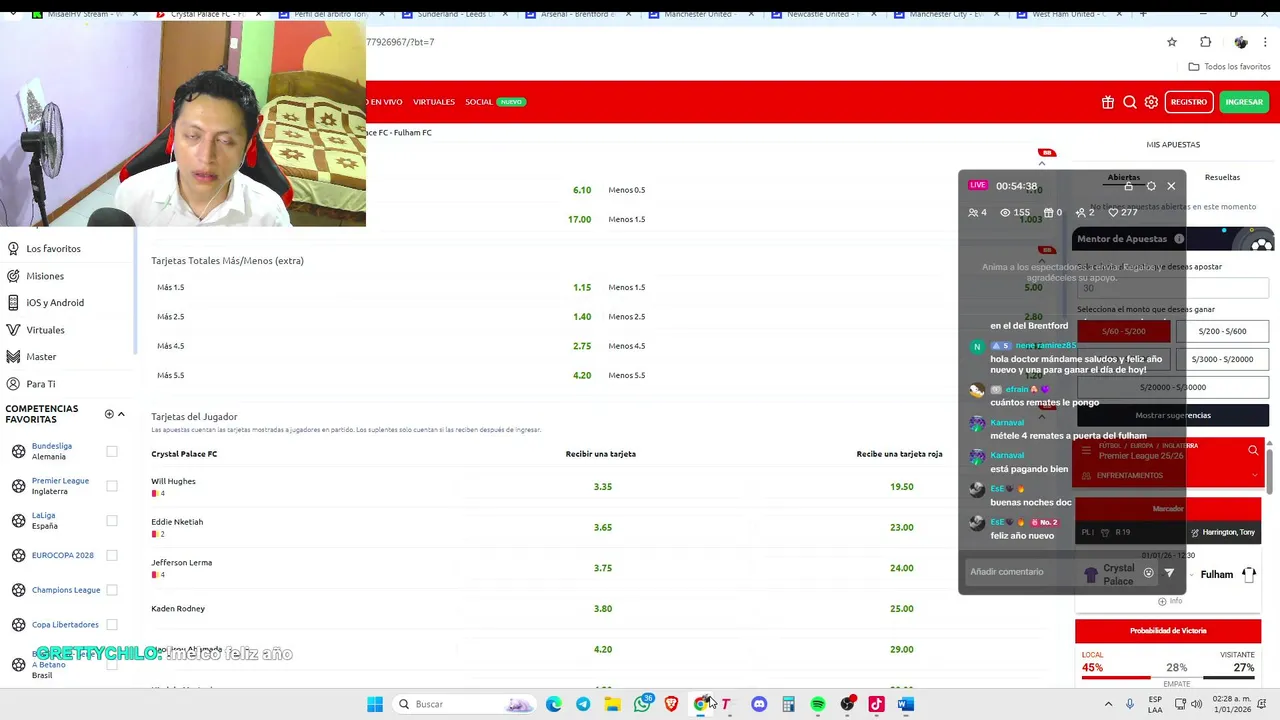Switch to the Abiertas bets tab

(x=1124, y=177)
